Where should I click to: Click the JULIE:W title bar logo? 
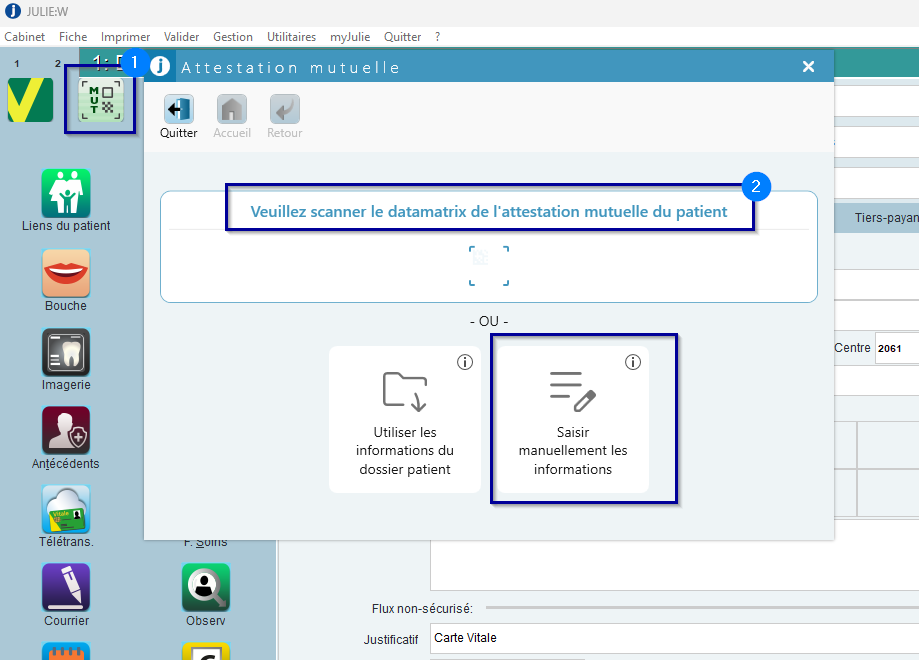13,11
